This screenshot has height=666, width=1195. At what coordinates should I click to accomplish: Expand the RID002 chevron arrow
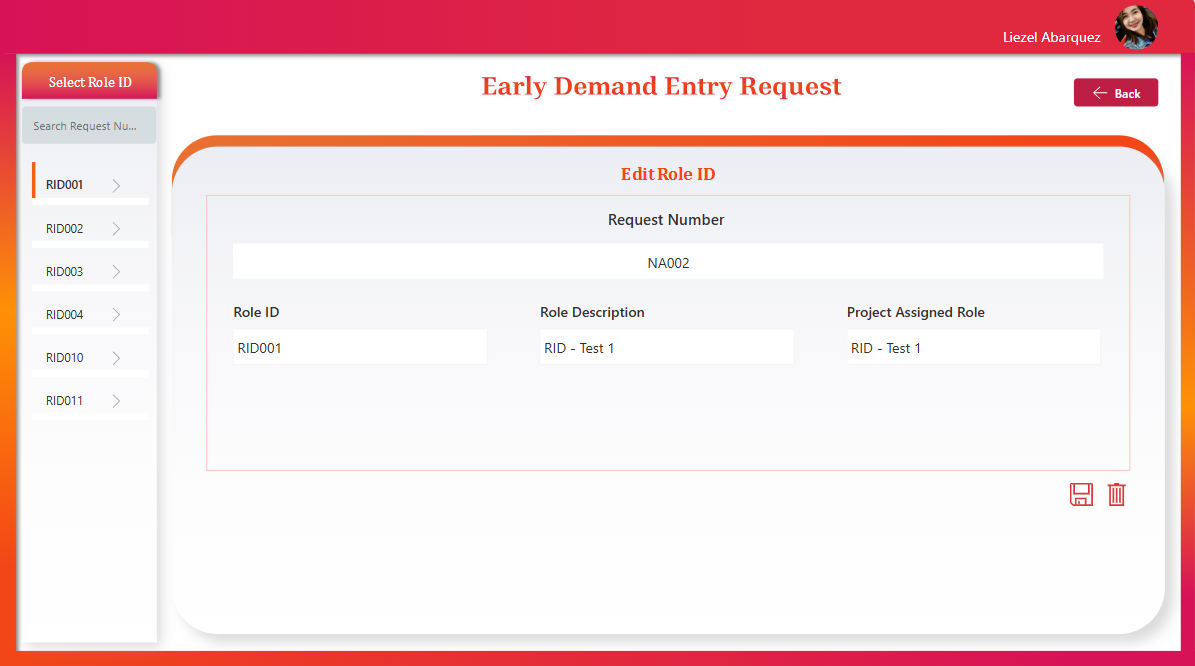coord(116,229)
